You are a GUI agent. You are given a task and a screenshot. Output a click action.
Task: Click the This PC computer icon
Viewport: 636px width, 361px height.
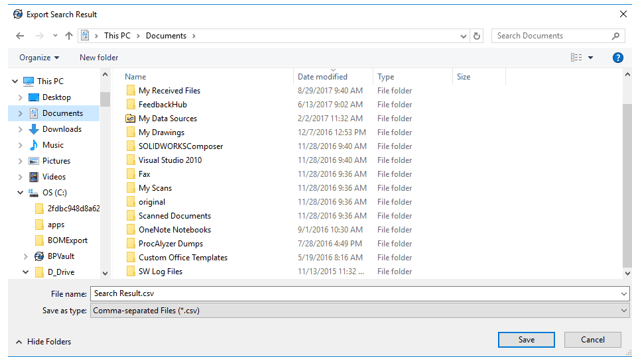28,81
